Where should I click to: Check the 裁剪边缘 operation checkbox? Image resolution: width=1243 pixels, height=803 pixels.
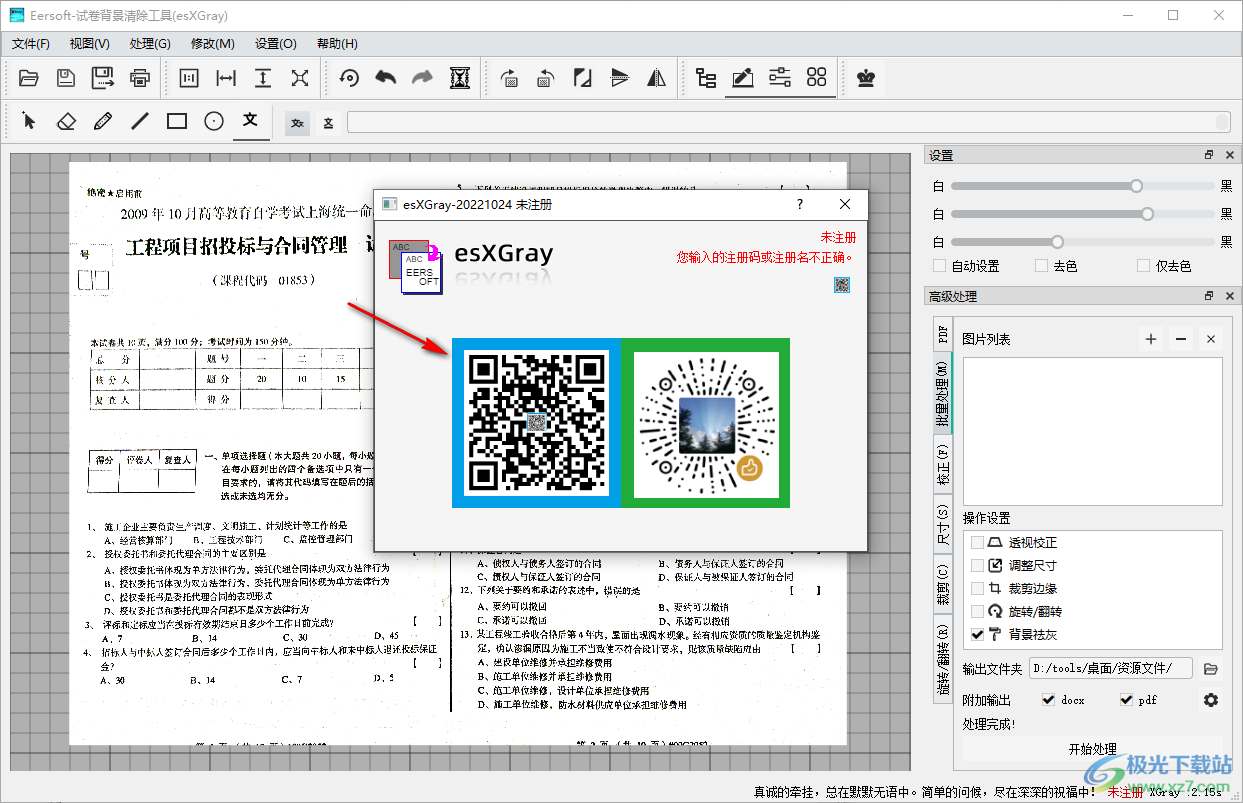click(x=977, y=588)
